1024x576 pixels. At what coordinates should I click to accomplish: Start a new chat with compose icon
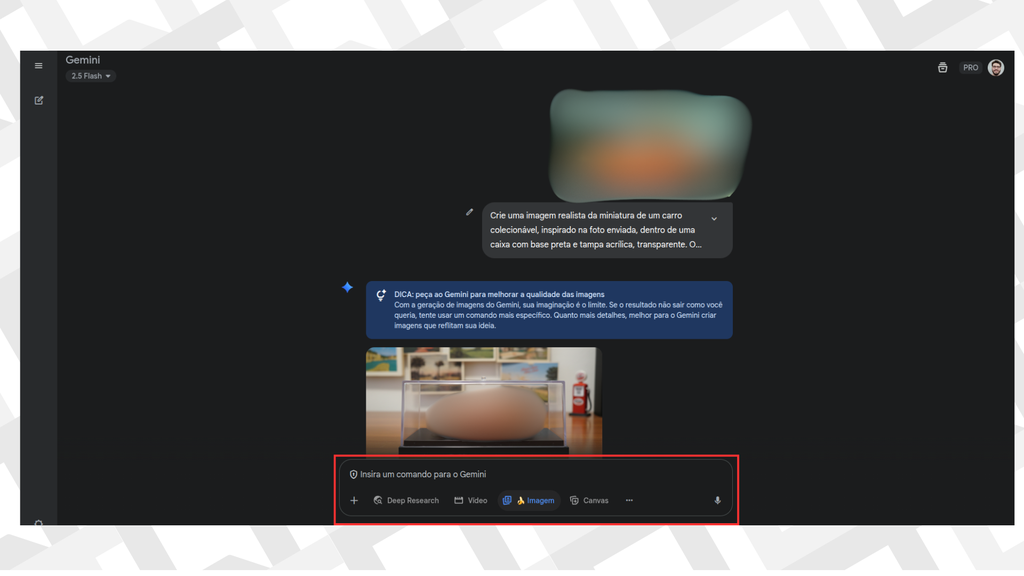click(x=39, y=100)
